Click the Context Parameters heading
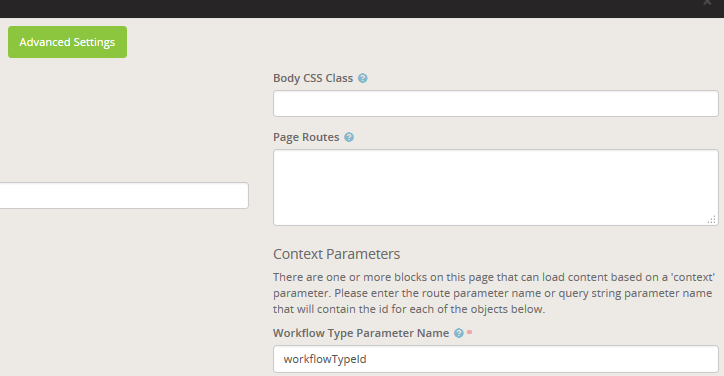Viewport: 724px width, 376px height. point(337,254)
